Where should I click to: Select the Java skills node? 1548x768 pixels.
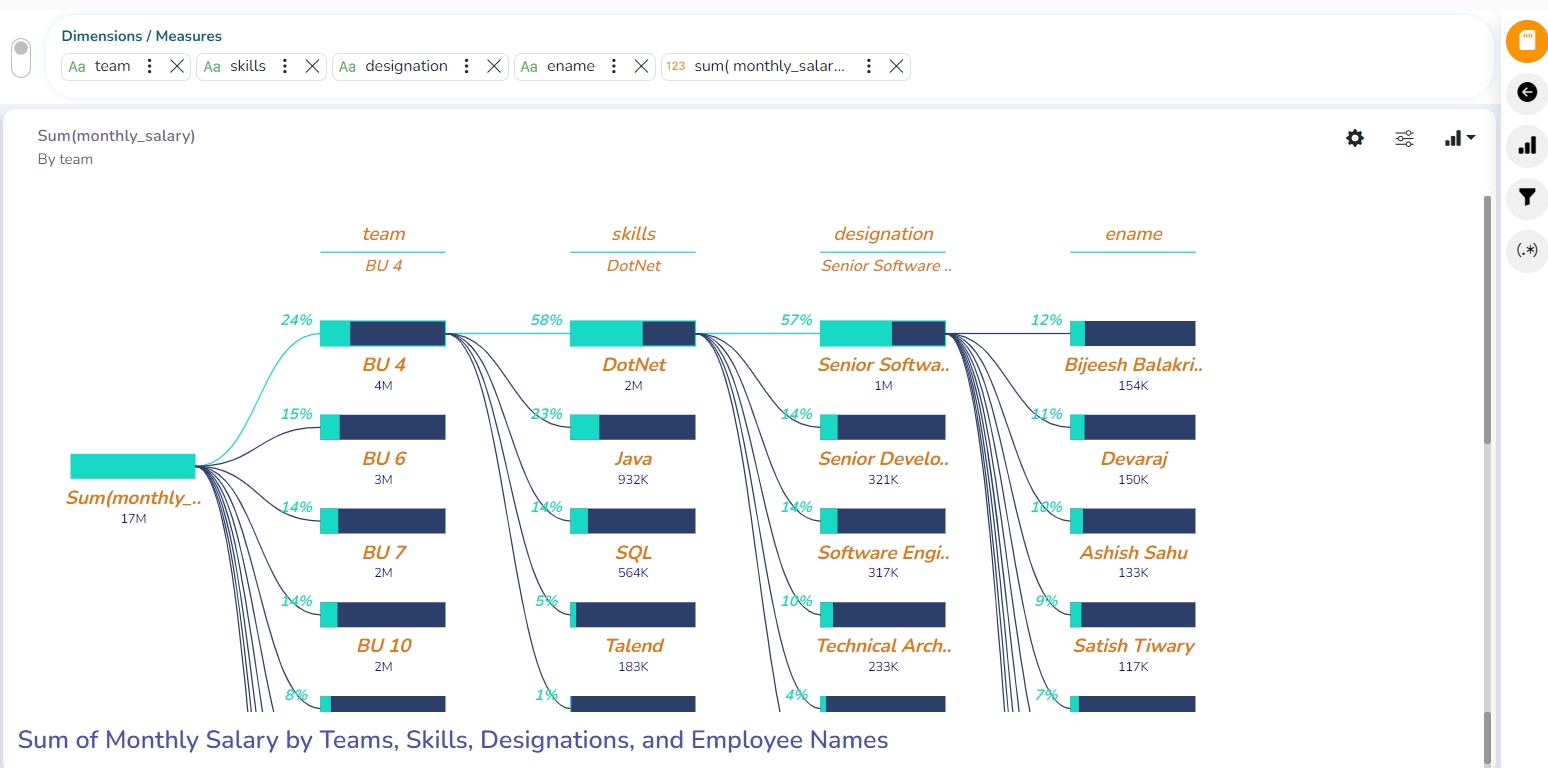632,427
